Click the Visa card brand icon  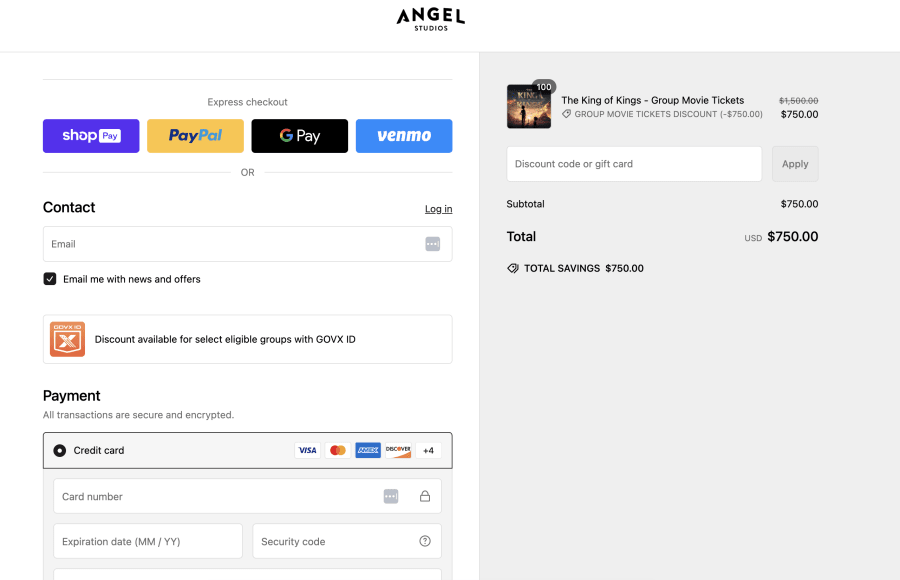pos(308,450)
